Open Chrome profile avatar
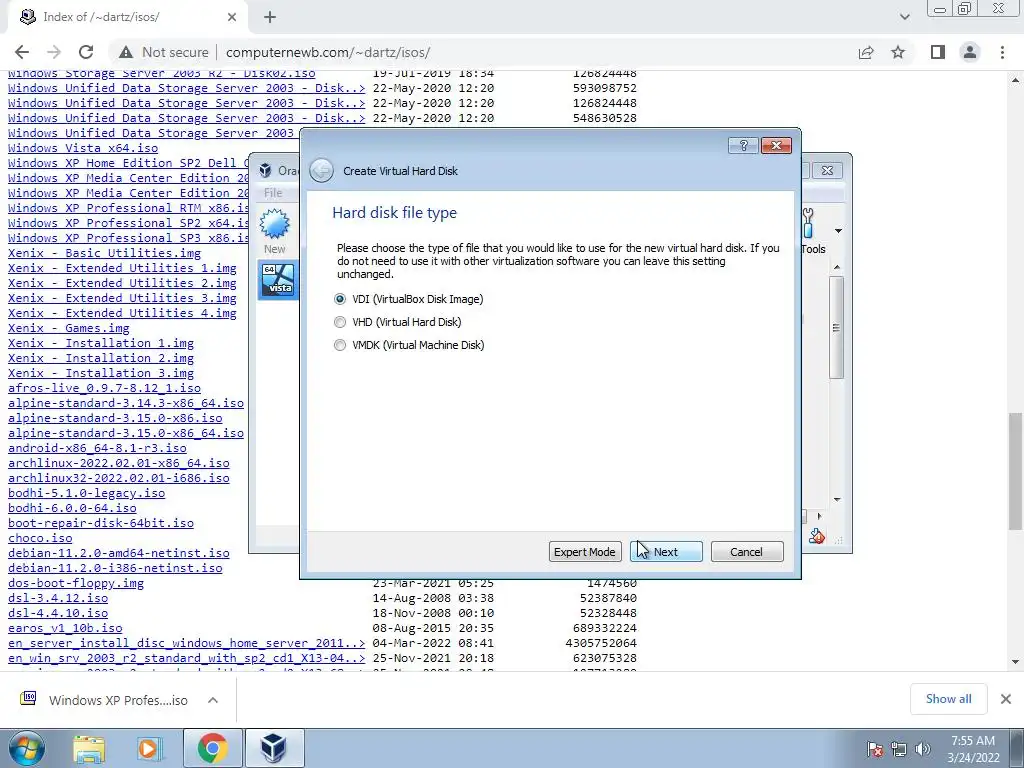 point(970,52)
